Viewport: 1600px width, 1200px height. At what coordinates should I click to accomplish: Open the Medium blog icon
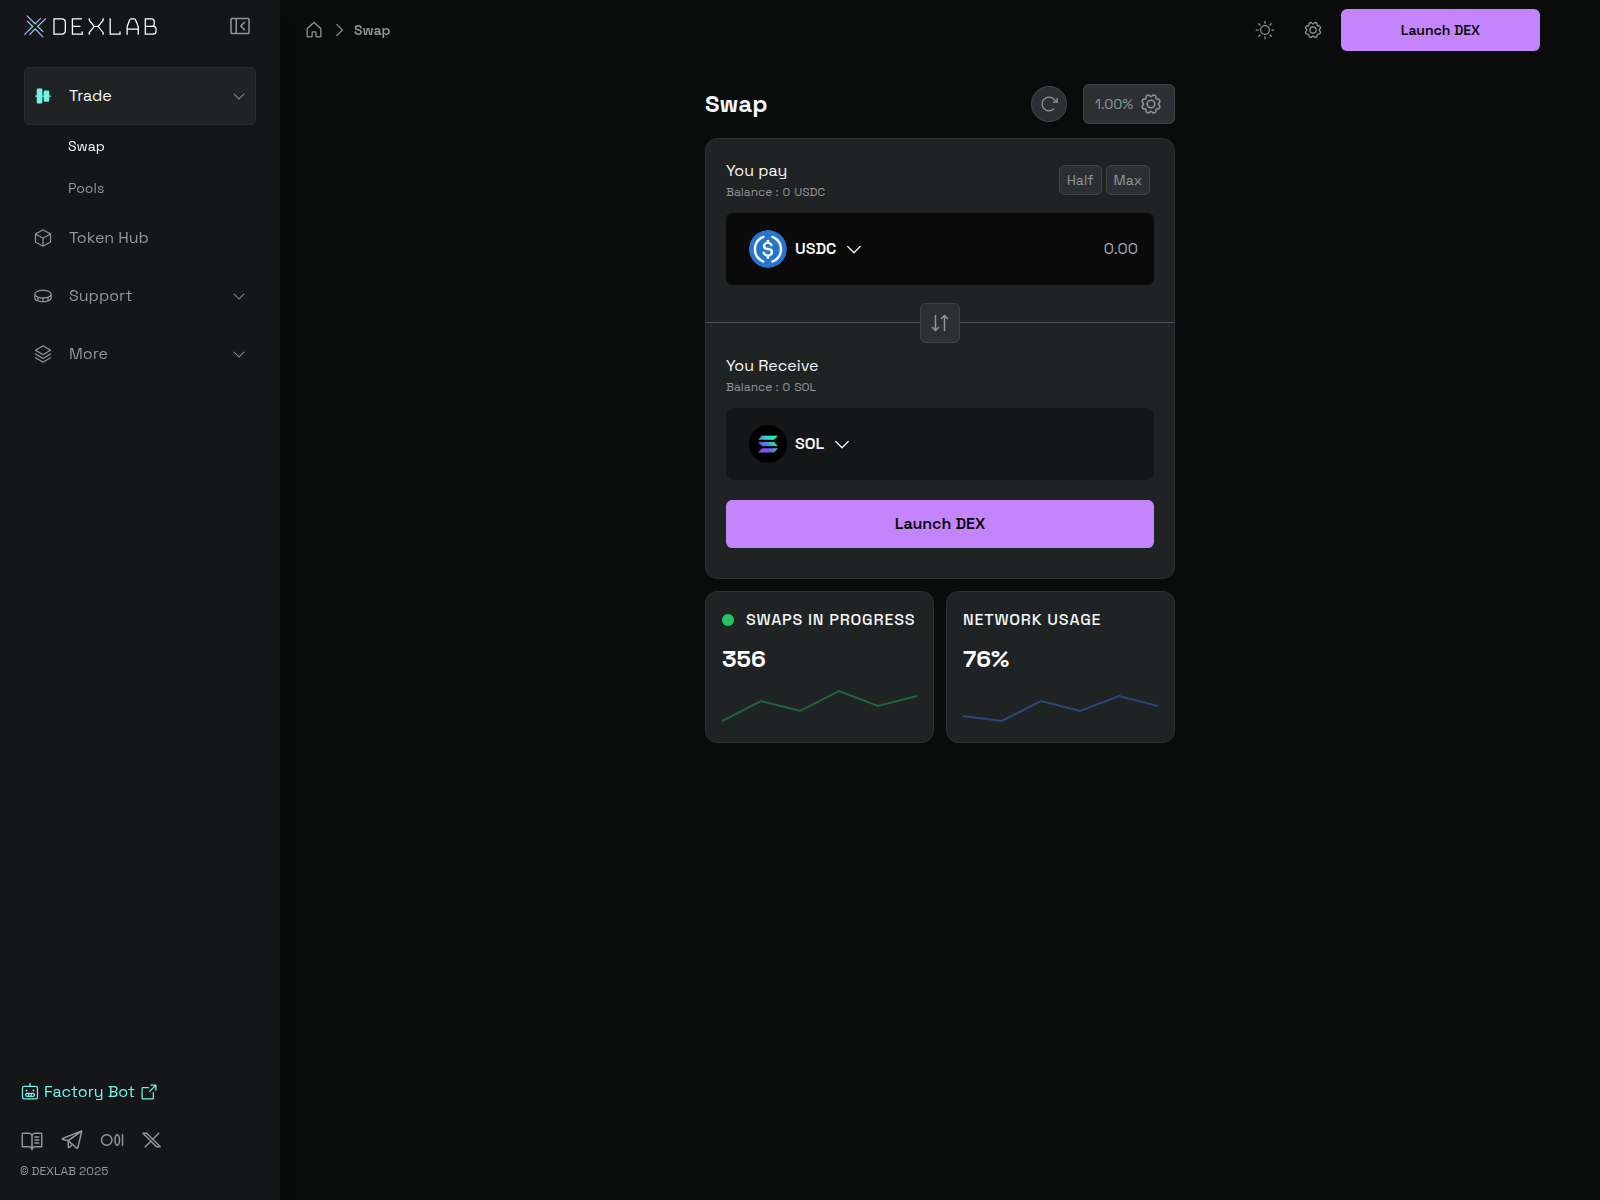click(x=112, y=1139)
